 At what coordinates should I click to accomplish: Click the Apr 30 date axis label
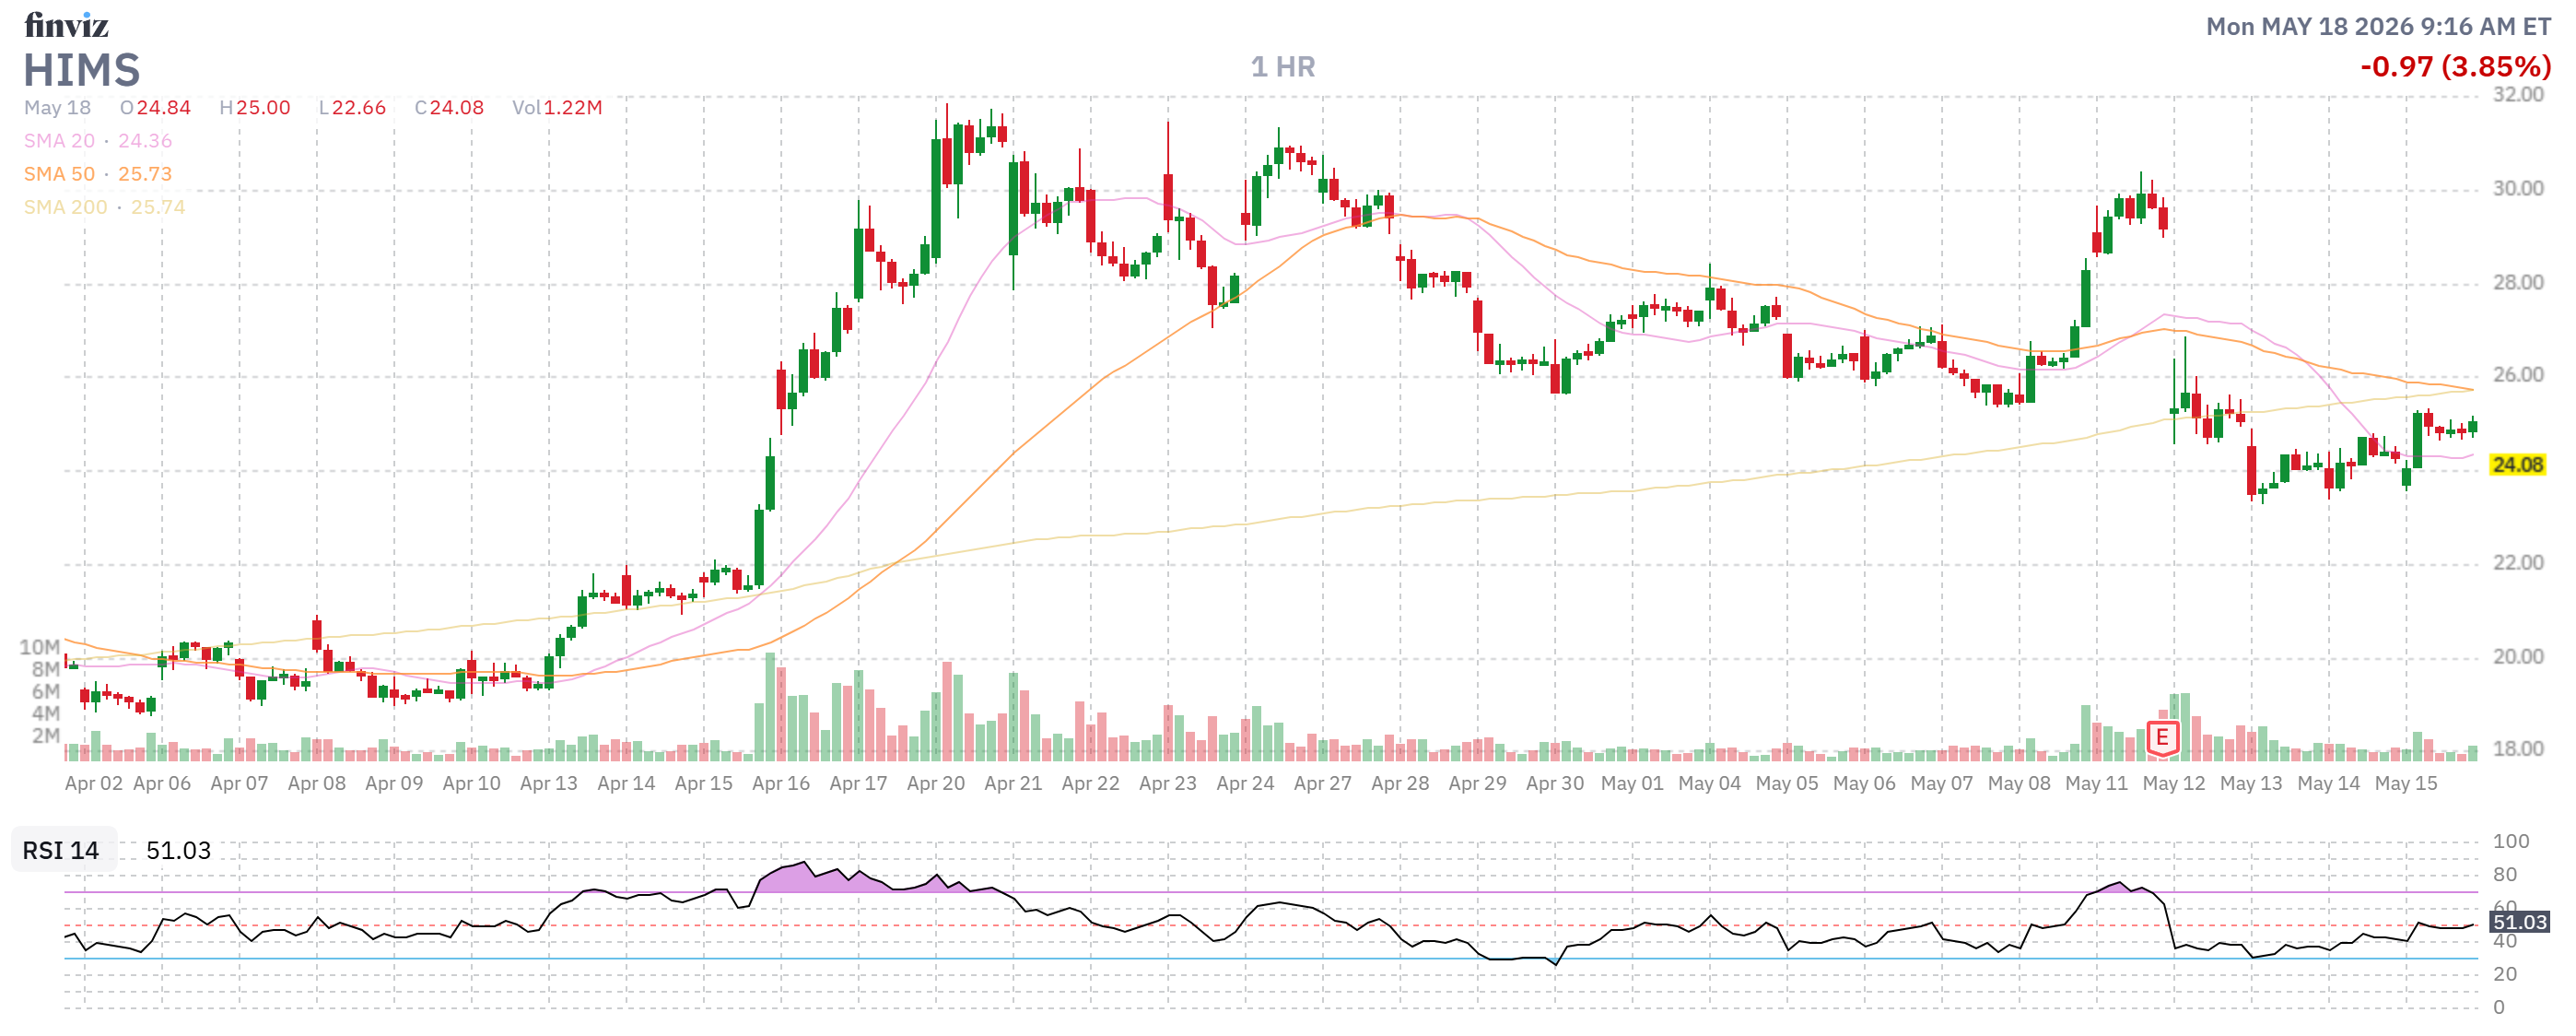click(x=1555, y=783)
